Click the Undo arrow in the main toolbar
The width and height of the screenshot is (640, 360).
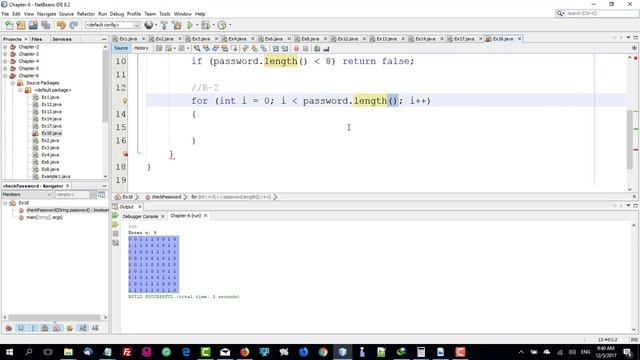pyautogui.click(x=61, y=25)
